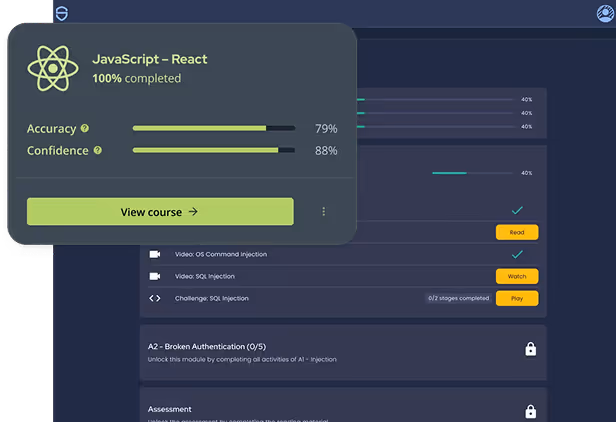Click Play for Challenge: SQL Injection

[x=517, y=298]
